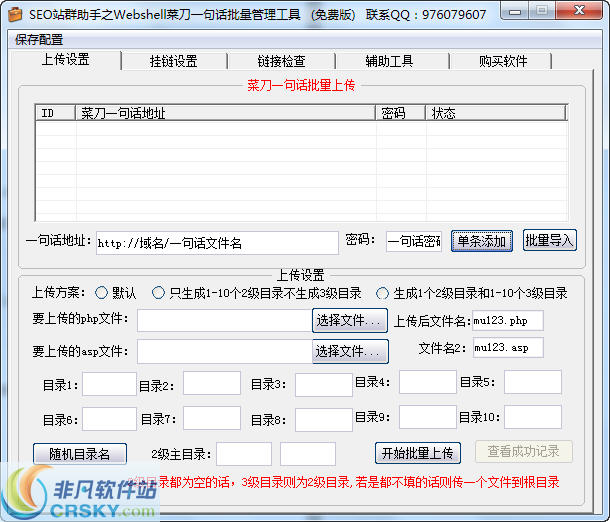The height and width of the screenshot is (522, 610).
Task: Click the briefcase app icon in title bar
Action: pyautogui.click(x=15, y=14)
